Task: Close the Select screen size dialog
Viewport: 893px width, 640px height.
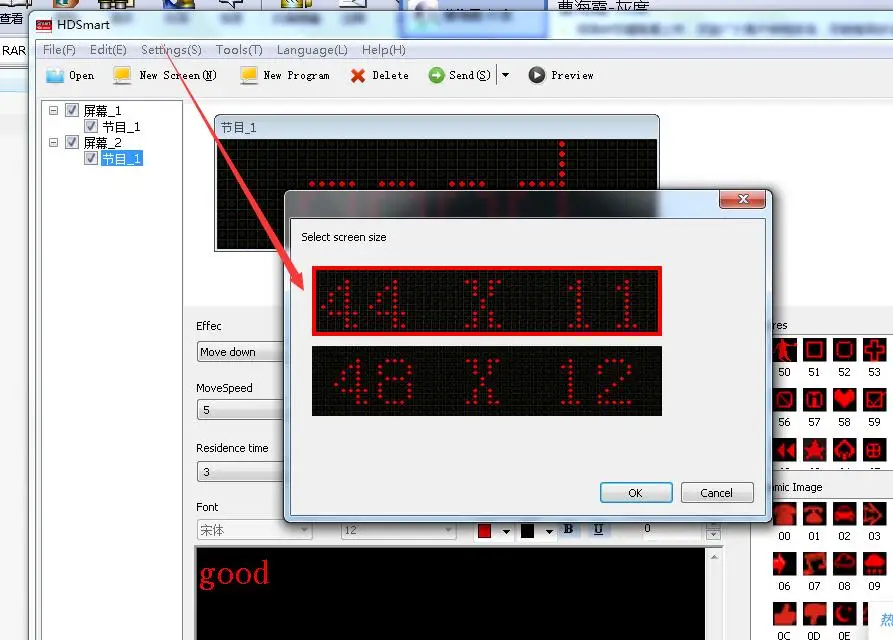Action: click(743, 199)
